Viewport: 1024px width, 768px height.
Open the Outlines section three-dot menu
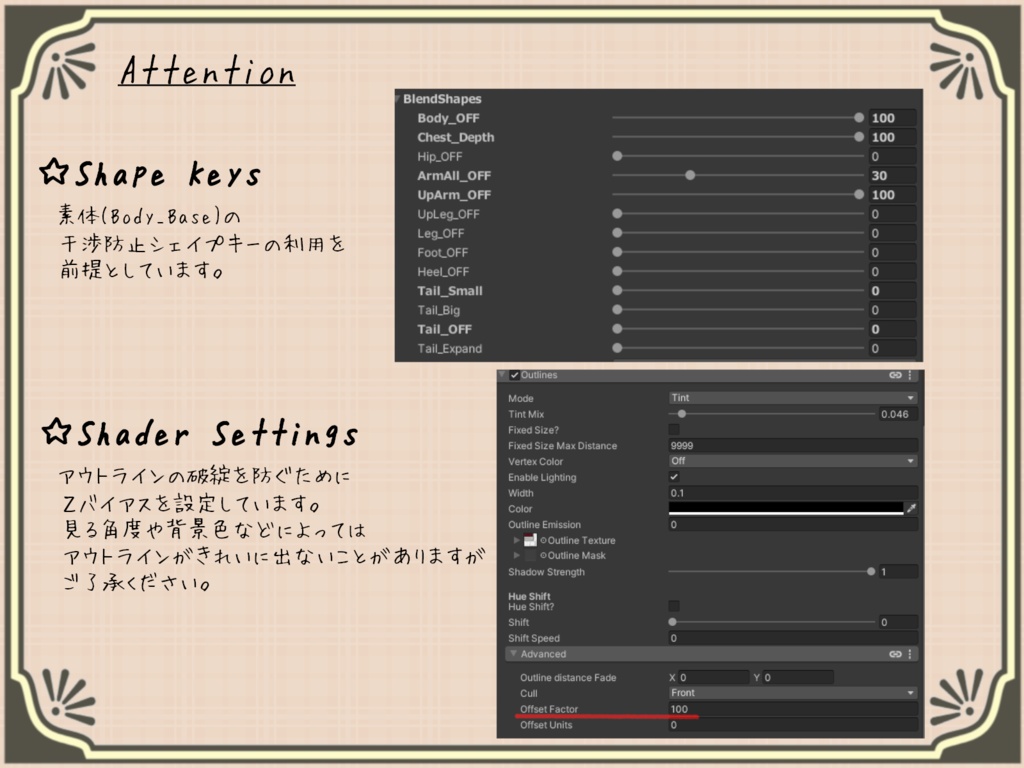tap(910, 375)
